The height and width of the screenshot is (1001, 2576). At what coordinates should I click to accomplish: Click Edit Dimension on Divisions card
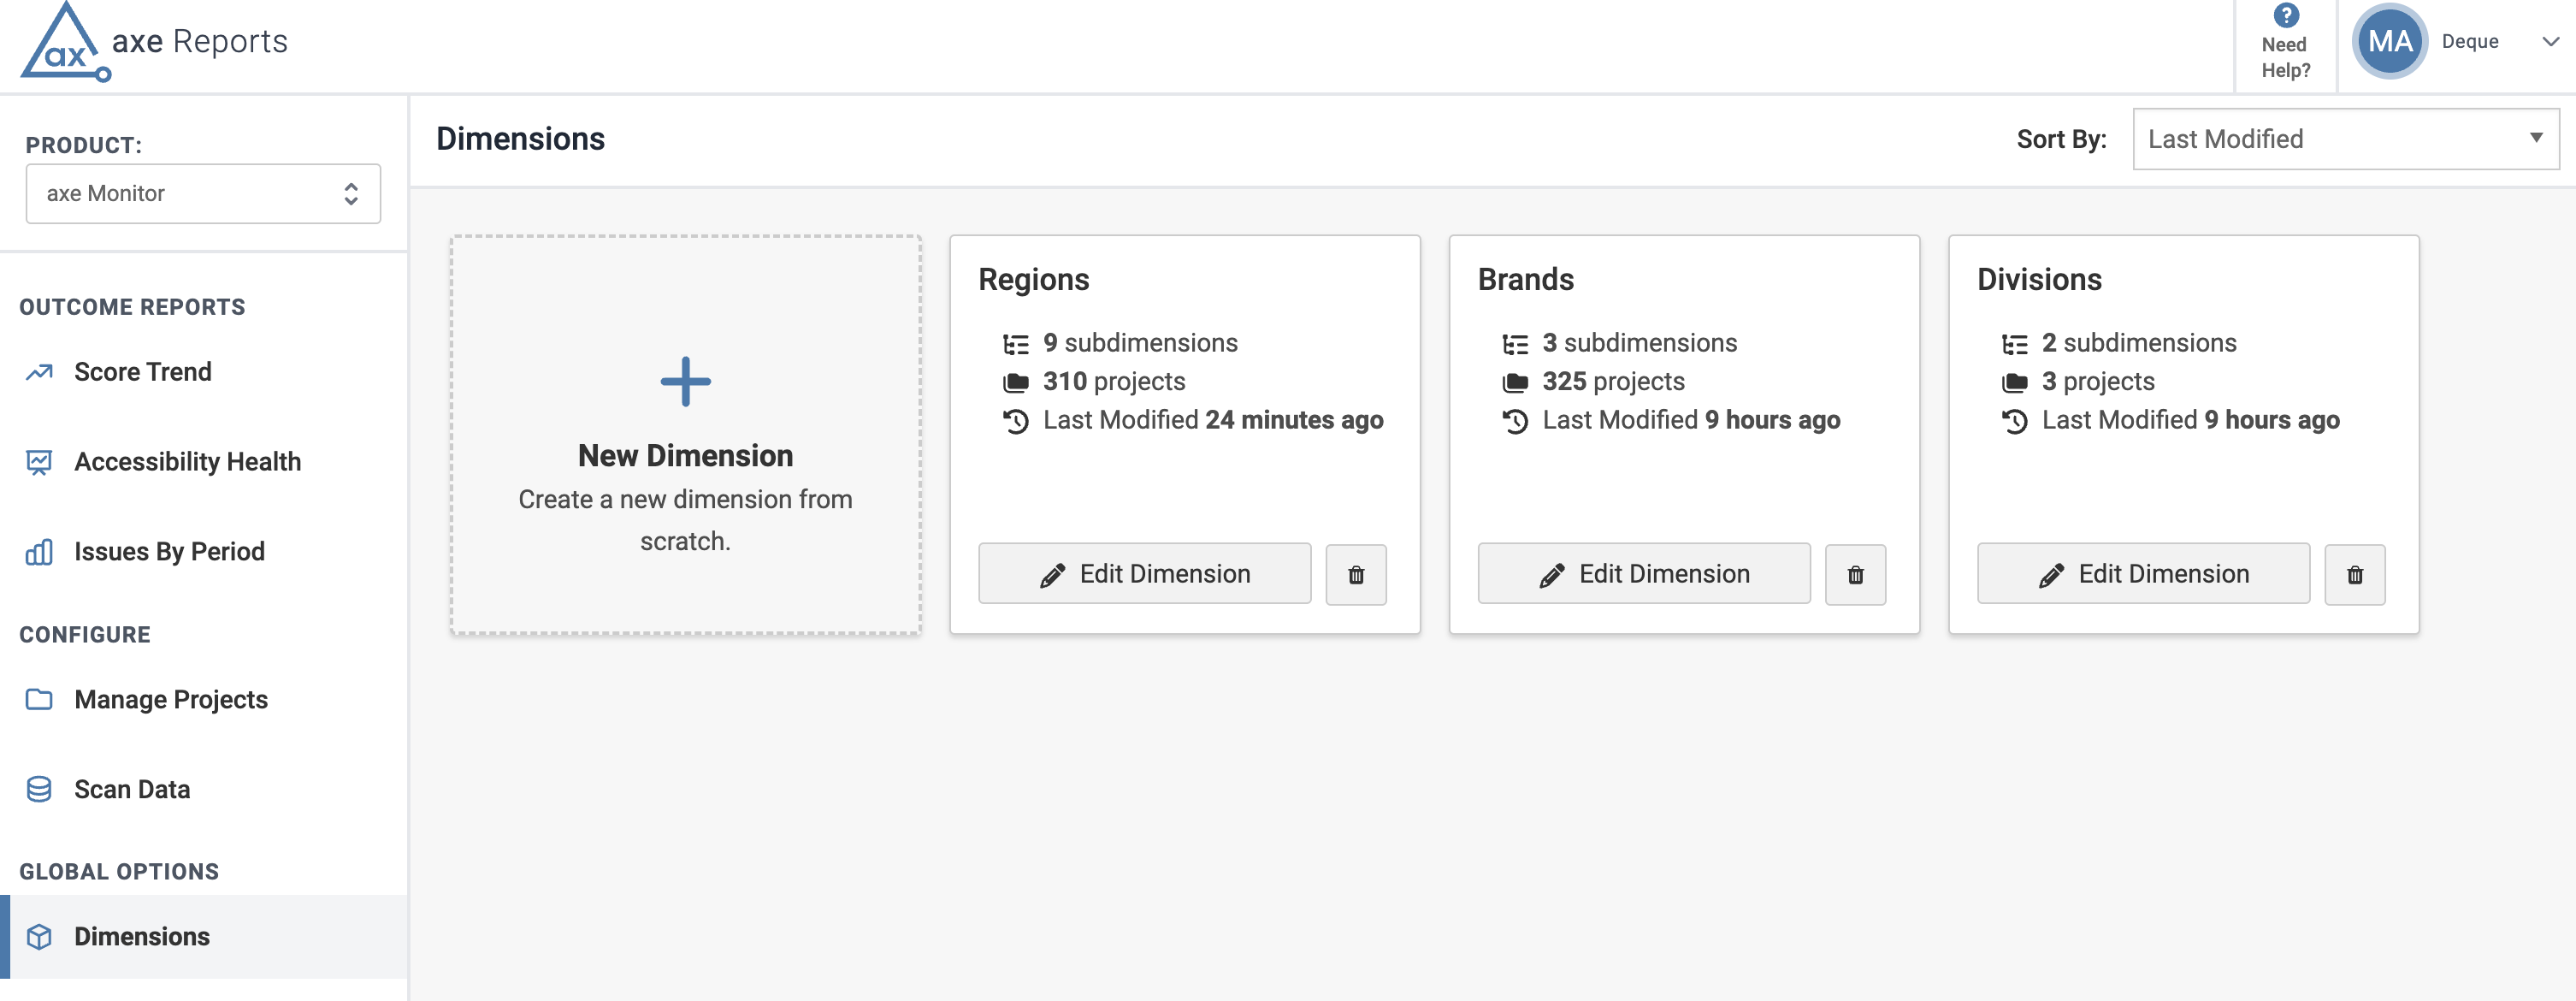click(x=2142, y=574)
